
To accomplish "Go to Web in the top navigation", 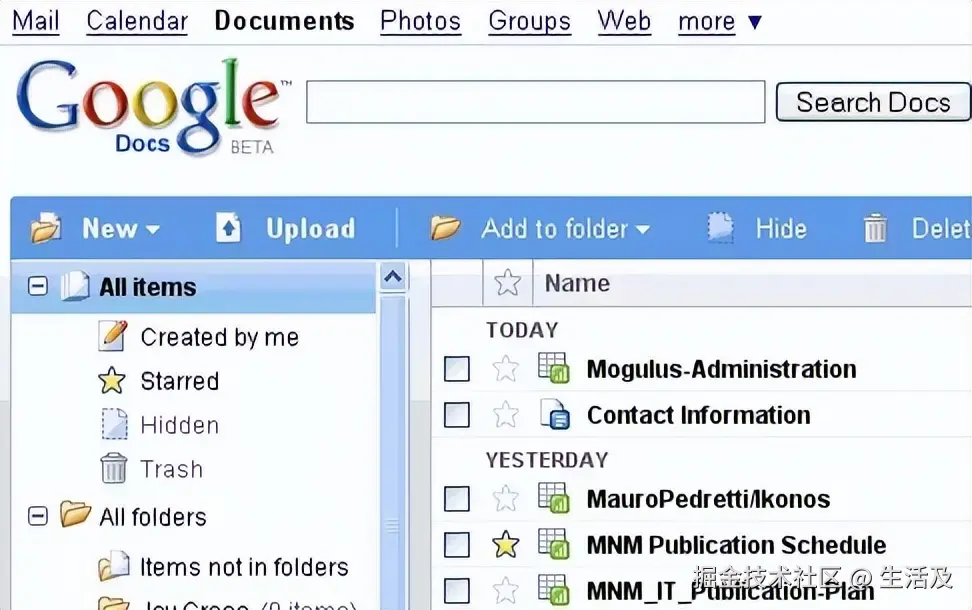I will click(624, 21).
